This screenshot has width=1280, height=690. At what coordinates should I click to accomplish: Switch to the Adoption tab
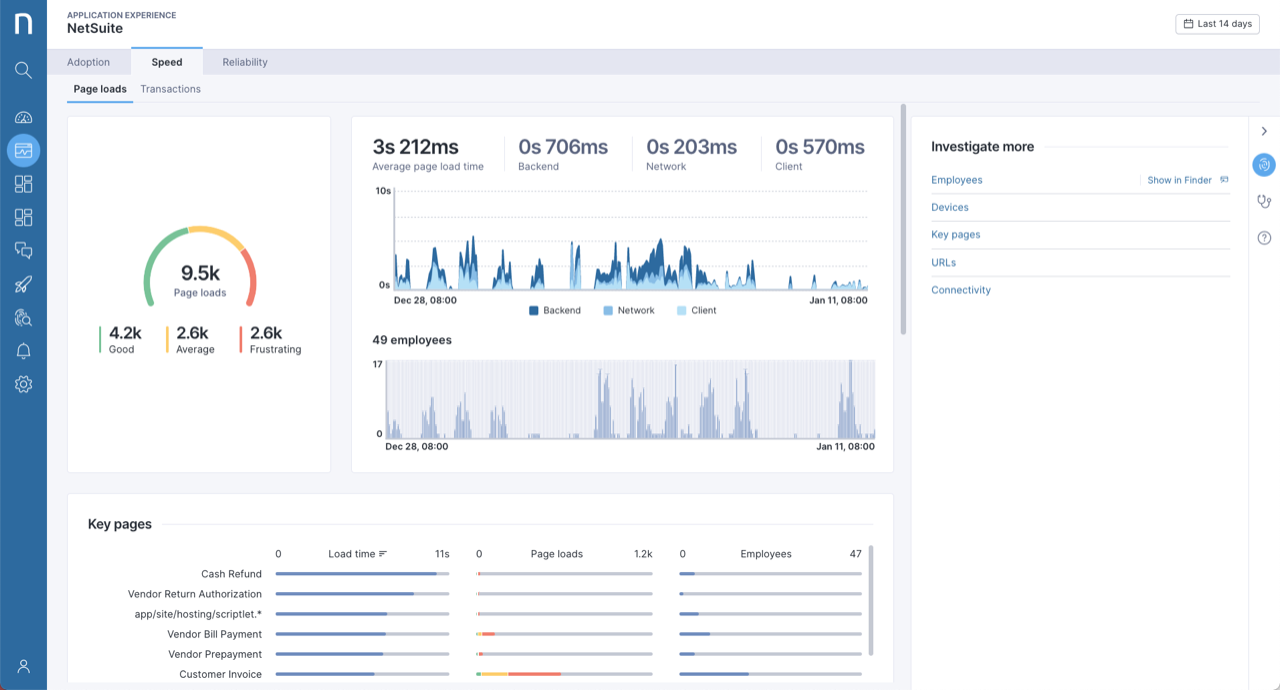point(88,62)
